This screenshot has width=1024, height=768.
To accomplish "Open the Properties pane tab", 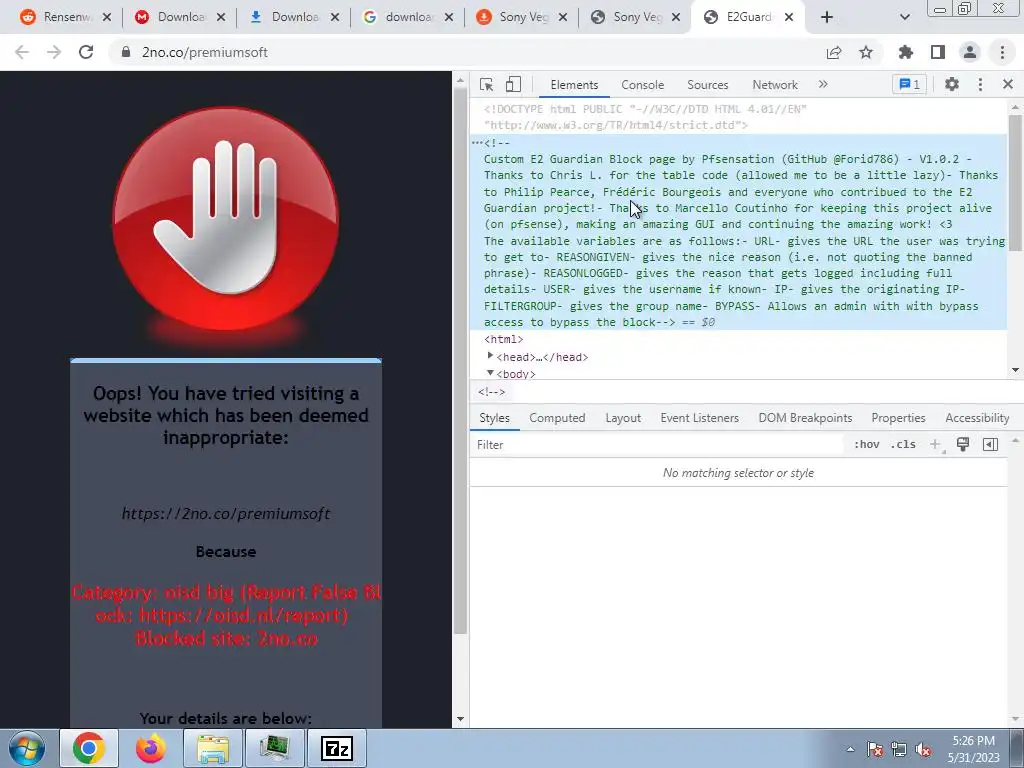I will point(898,418).
